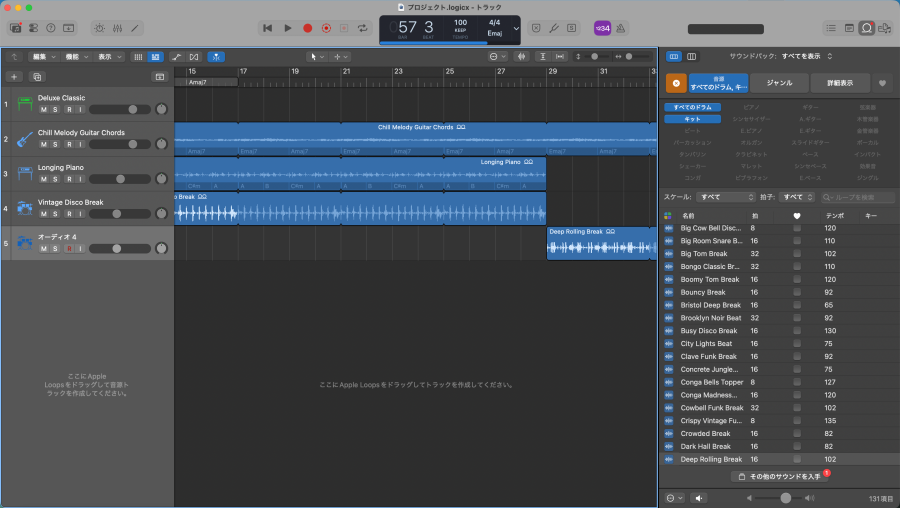Mute the Deluxe Classic track
This screenshot has width=900, height=508.
pos(43,109)
